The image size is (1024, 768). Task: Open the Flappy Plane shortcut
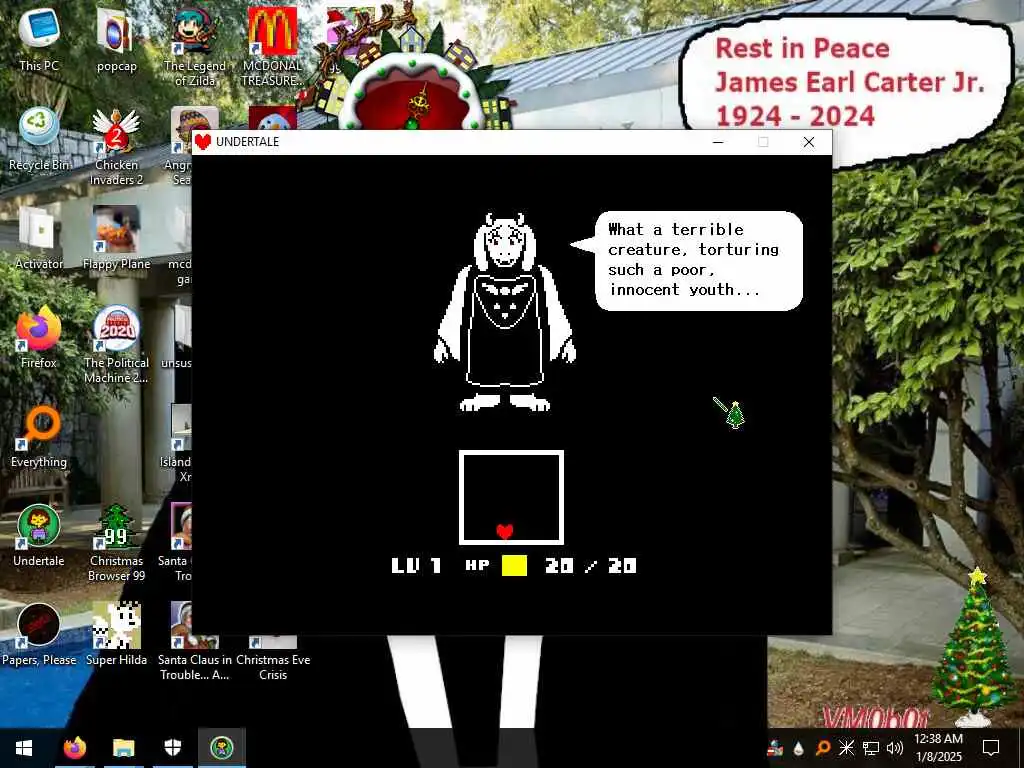coord(116,238)
